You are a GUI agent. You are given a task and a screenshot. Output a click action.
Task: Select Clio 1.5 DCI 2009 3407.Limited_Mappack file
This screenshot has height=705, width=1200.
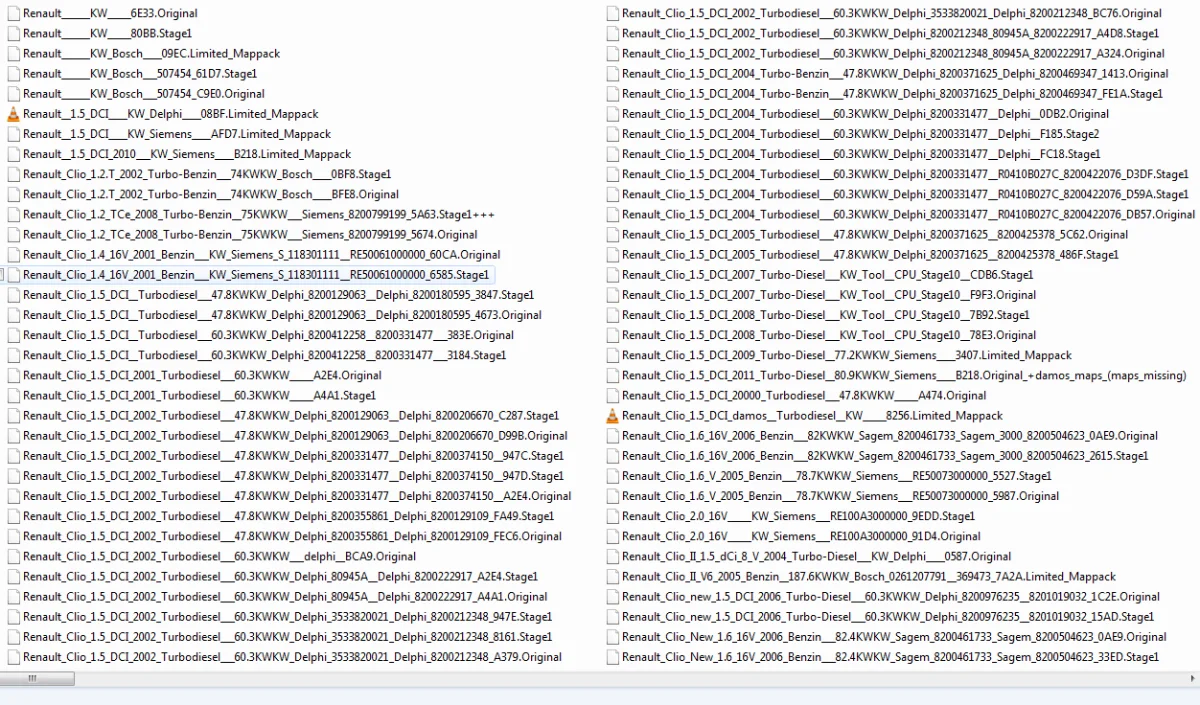click(846, 355)
